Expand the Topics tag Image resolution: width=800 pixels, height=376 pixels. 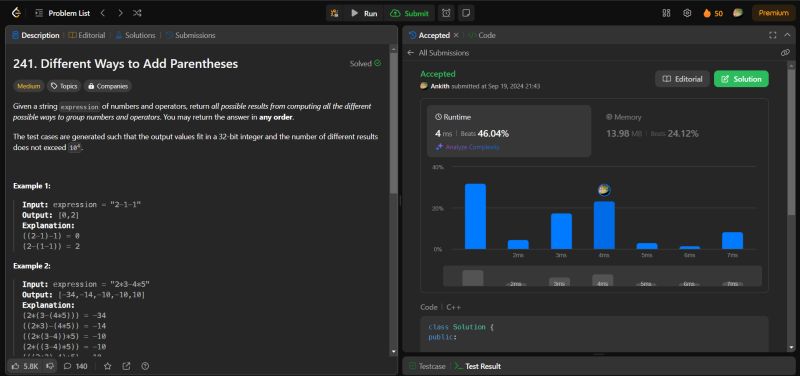[64, 86]
